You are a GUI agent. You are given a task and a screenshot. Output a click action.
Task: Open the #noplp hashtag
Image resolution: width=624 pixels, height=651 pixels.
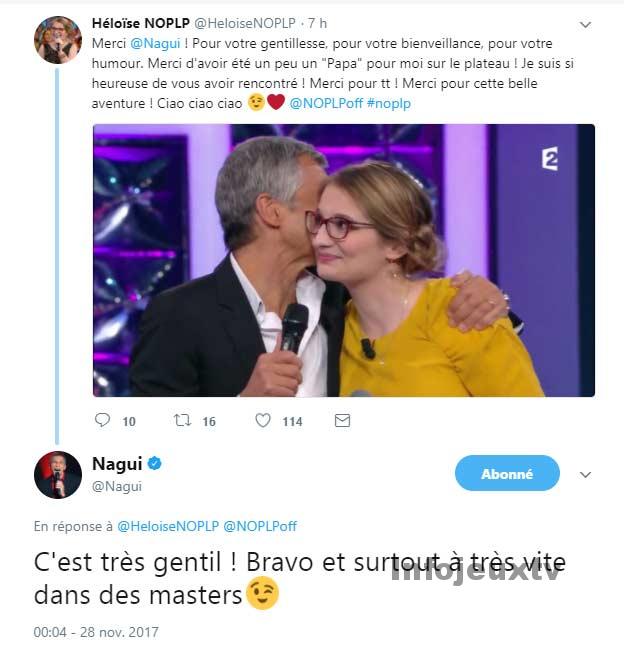tap(389, 103)
